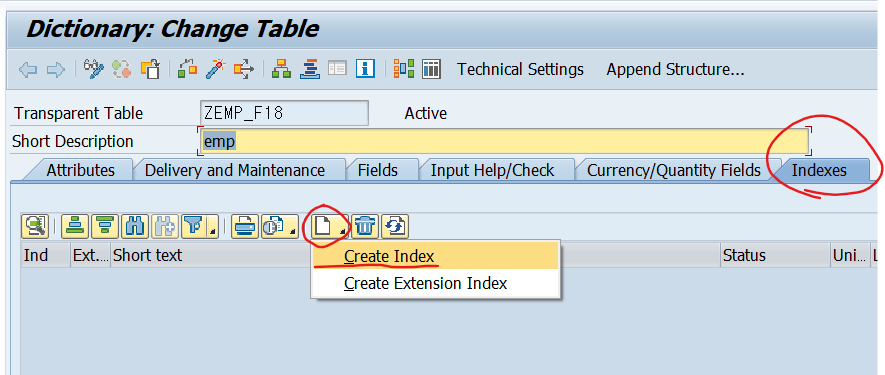Viewport: 885px width, 375px height.
Task: Sort descending in the index list
Action: point(104,226)
